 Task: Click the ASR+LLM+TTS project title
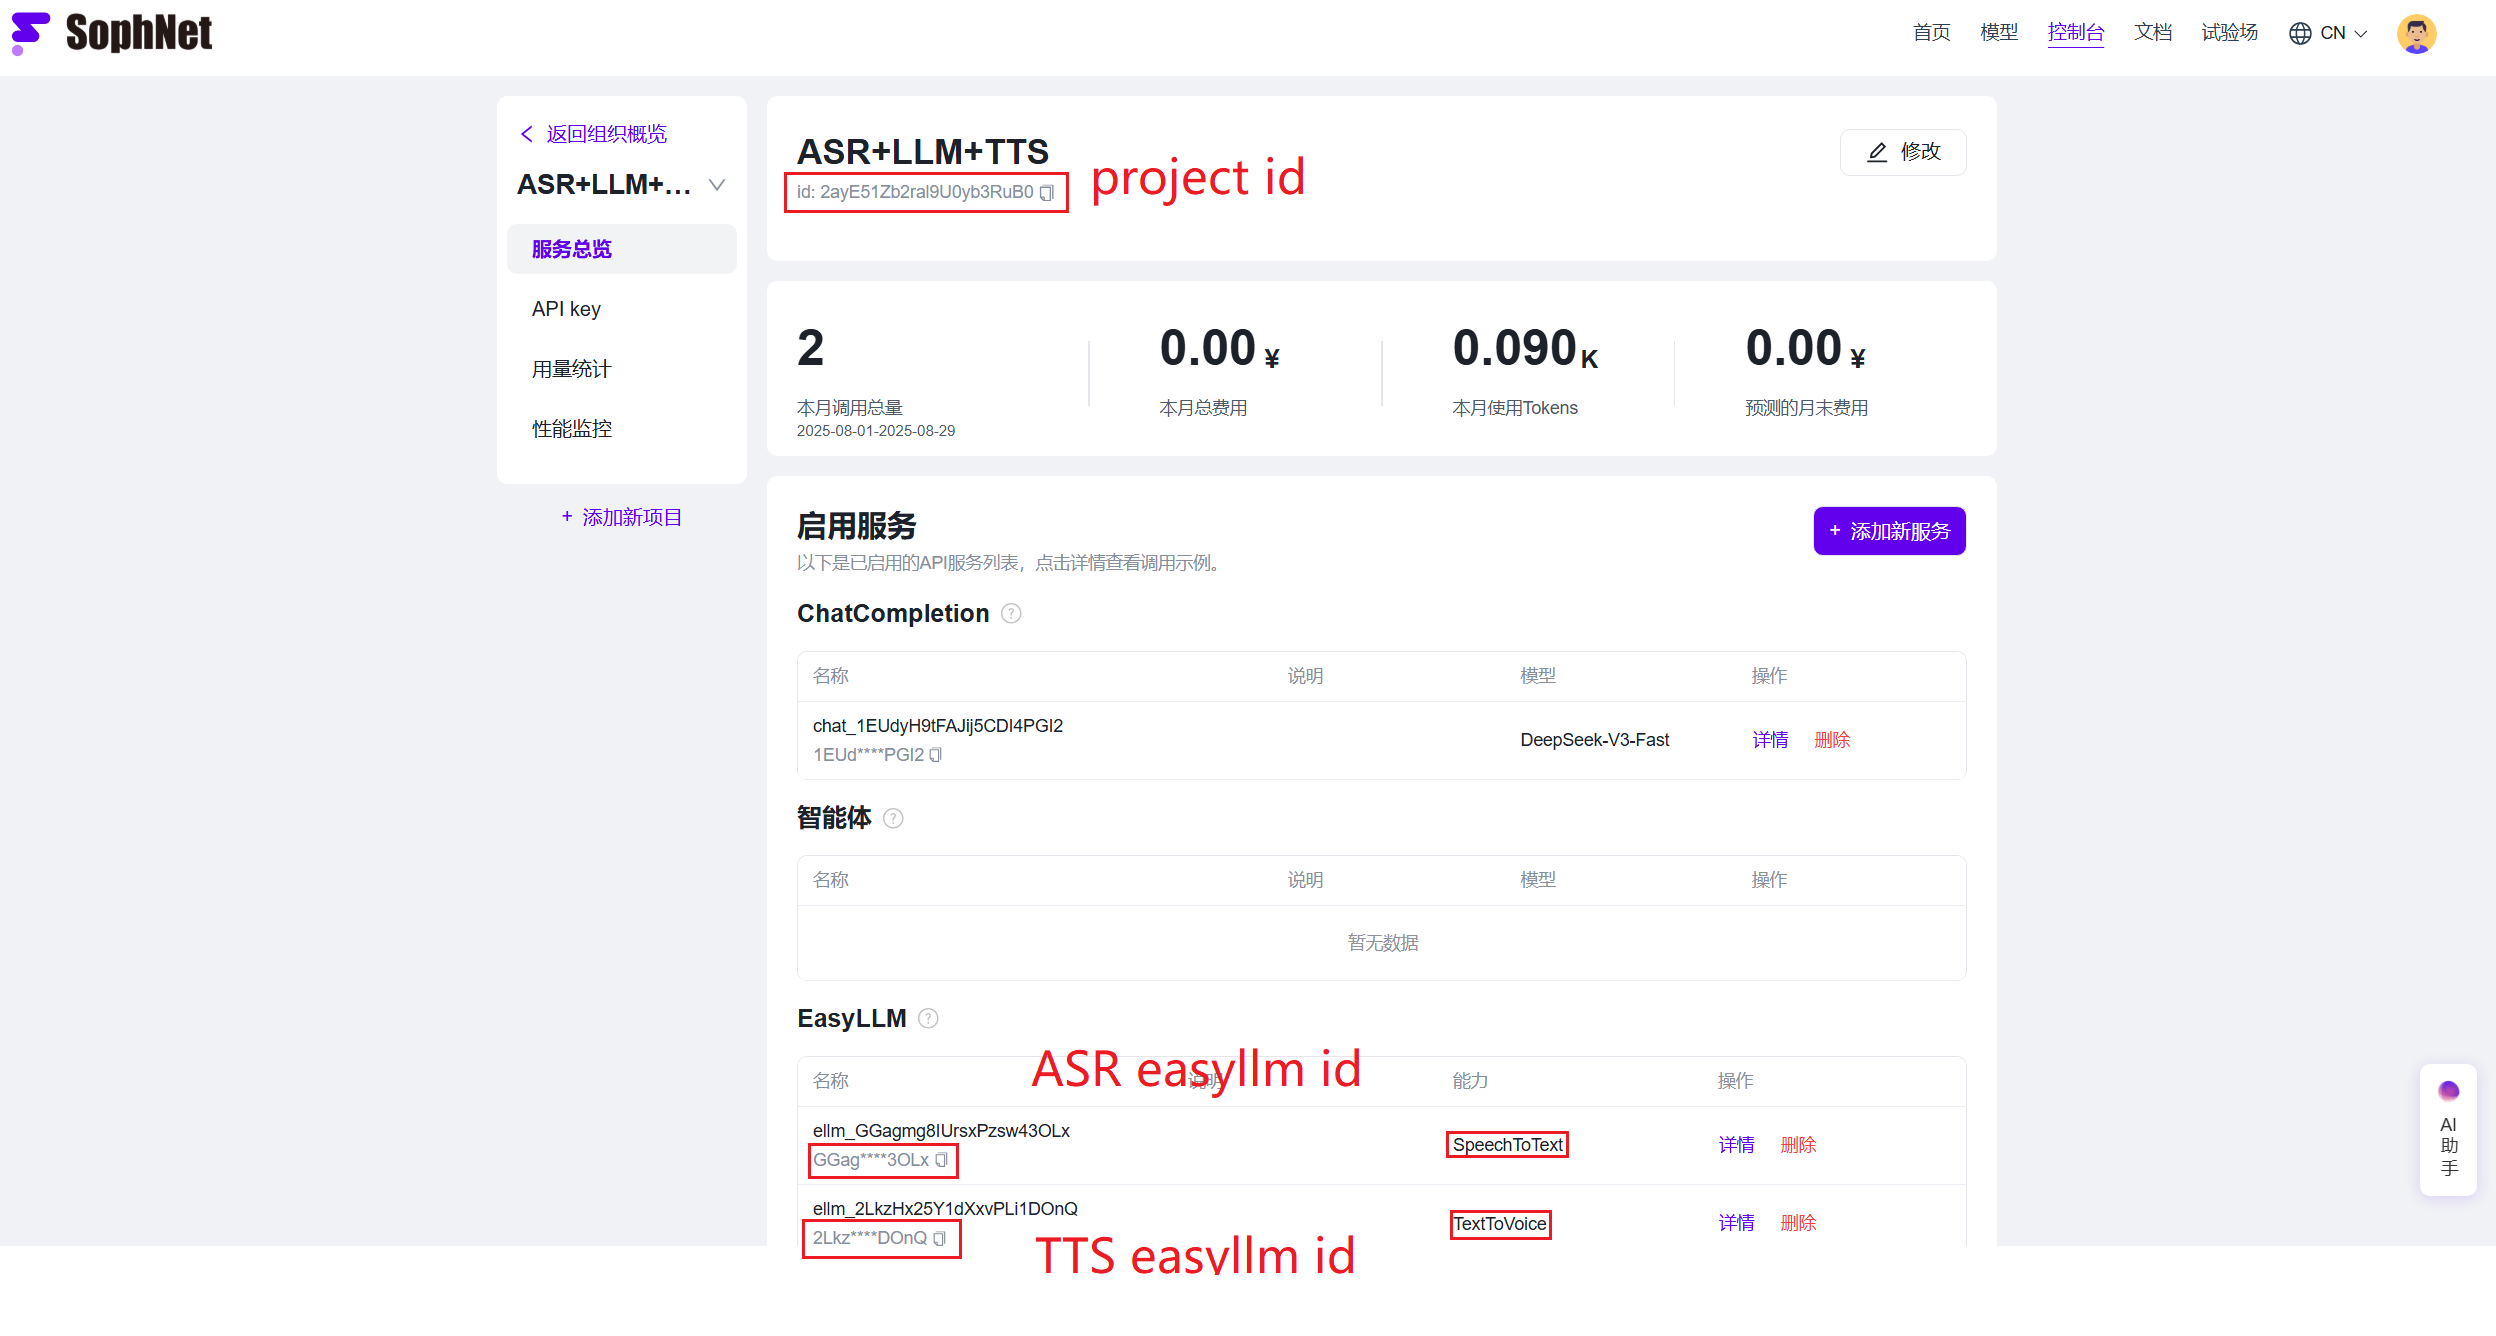coord(922,152)
